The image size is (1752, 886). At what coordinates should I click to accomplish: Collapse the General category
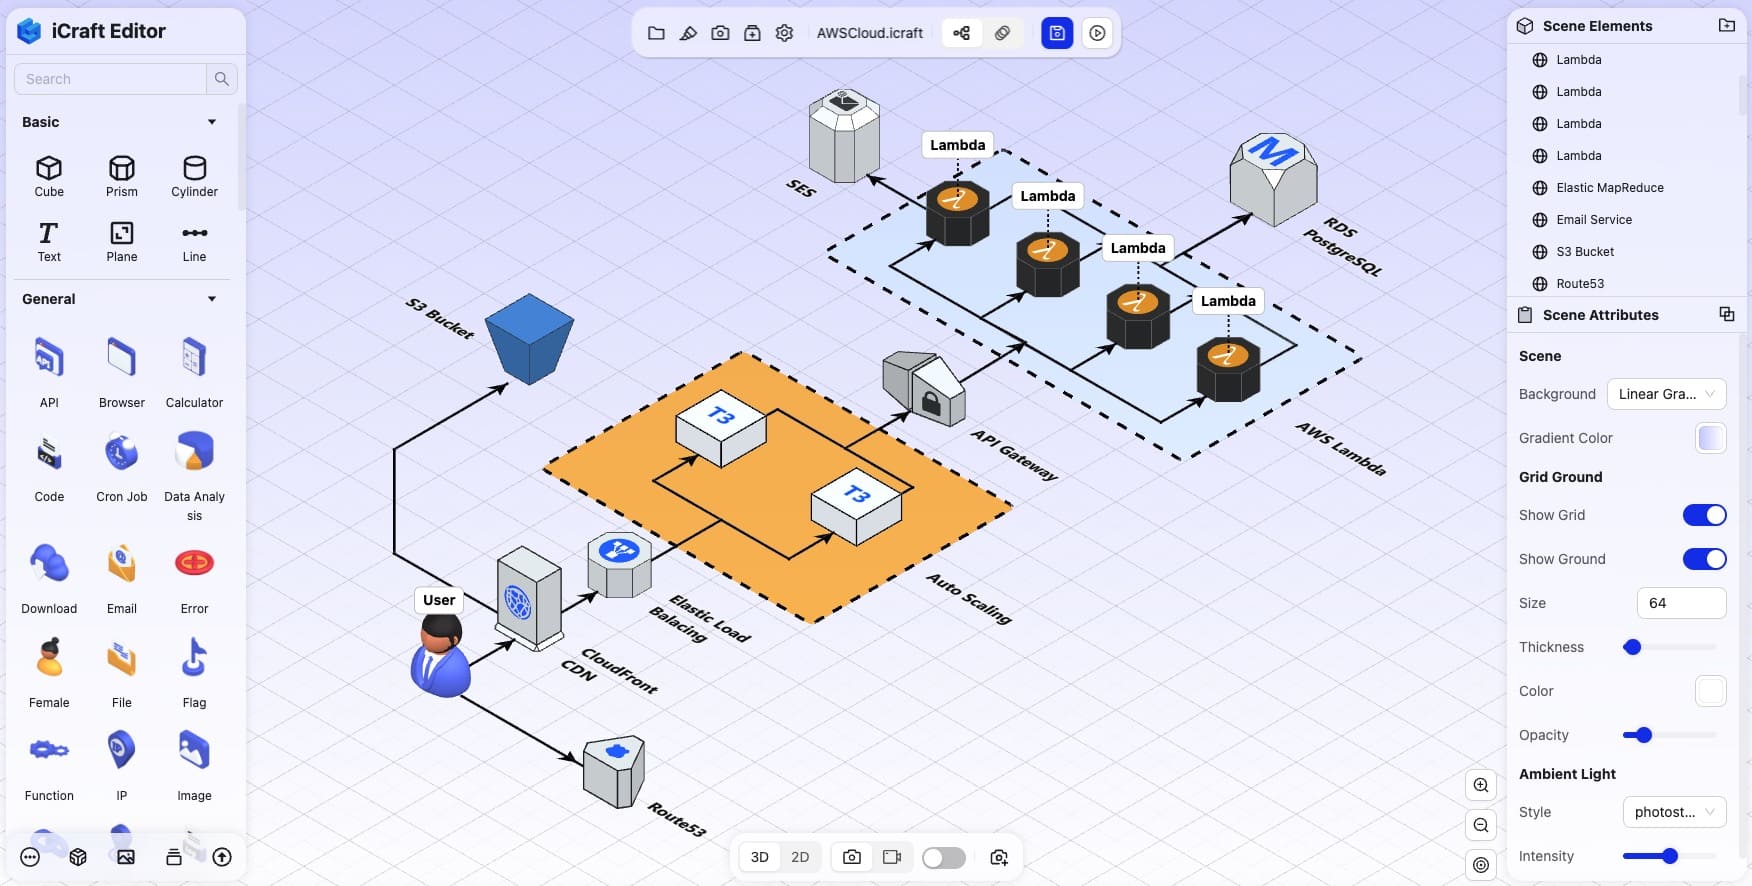coord(211,299)
